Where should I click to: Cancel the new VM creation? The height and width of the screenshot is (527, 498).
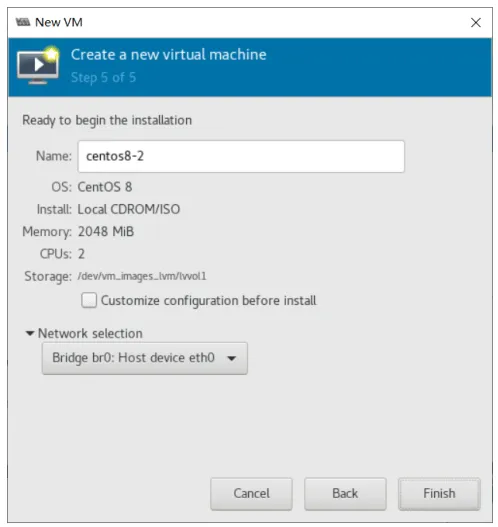pos(251,494)
